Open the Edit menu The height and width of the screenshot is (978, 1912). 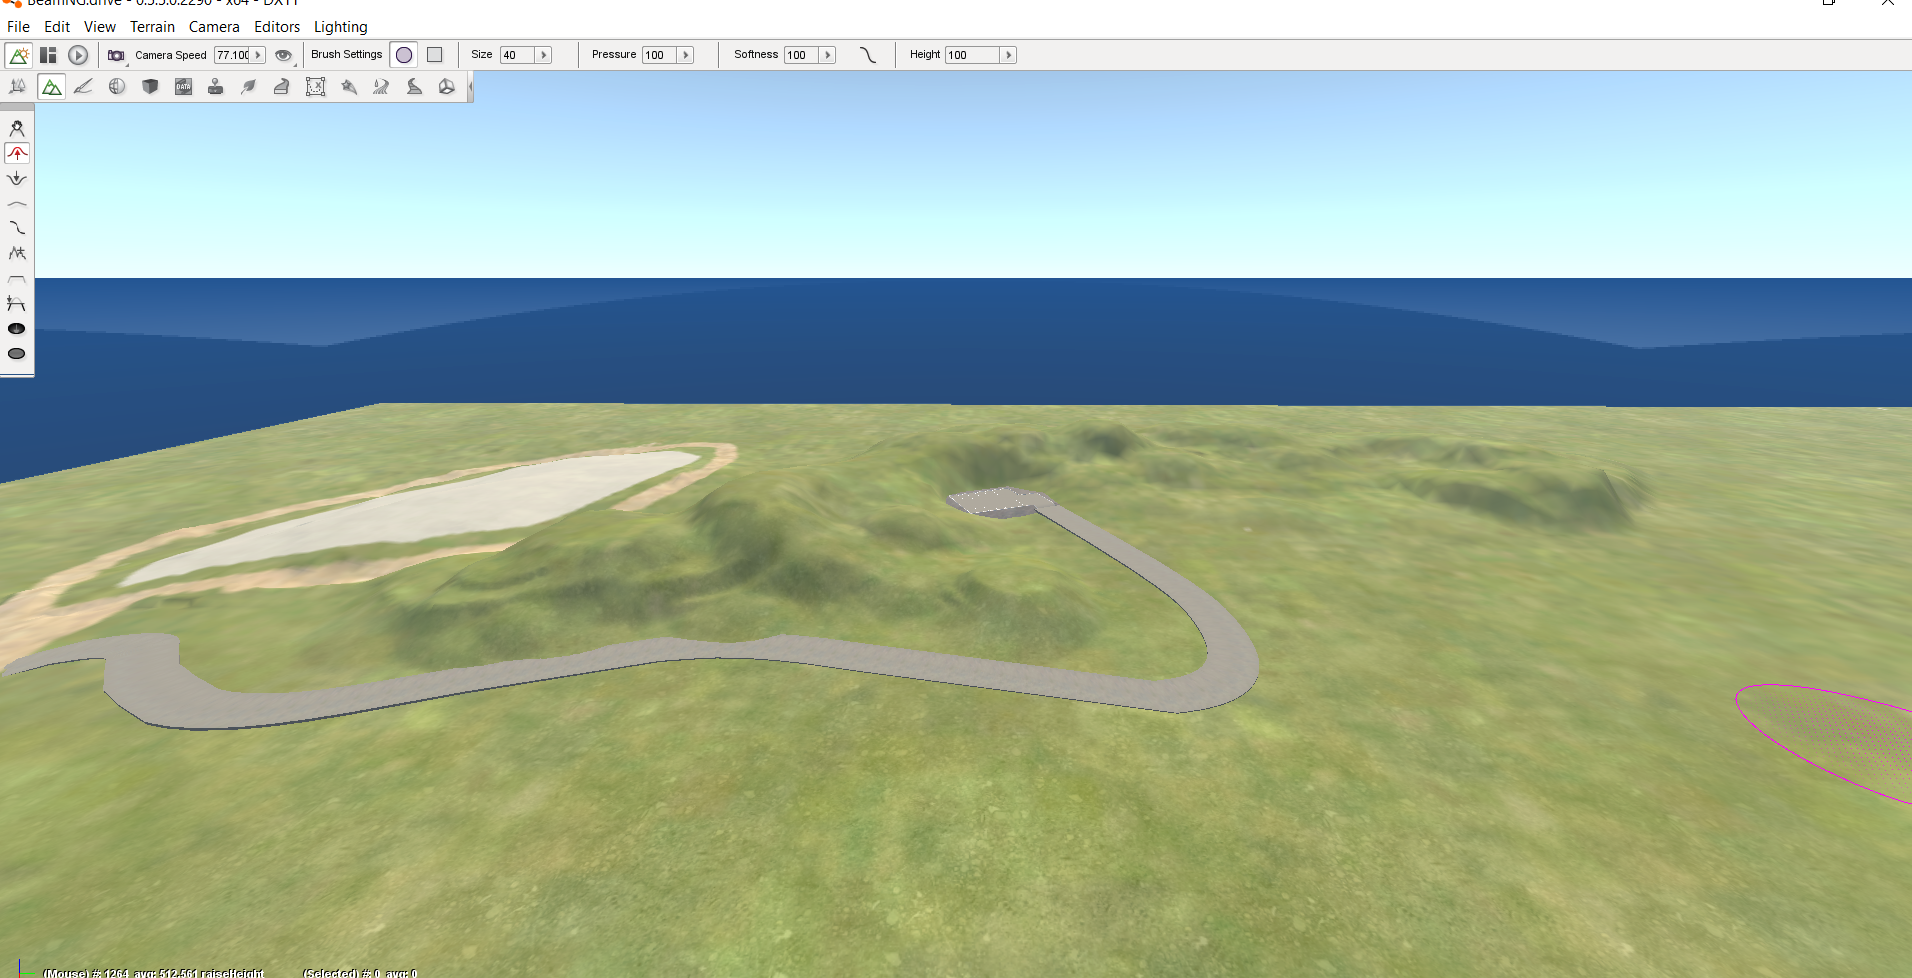click(x=57, y=27)
